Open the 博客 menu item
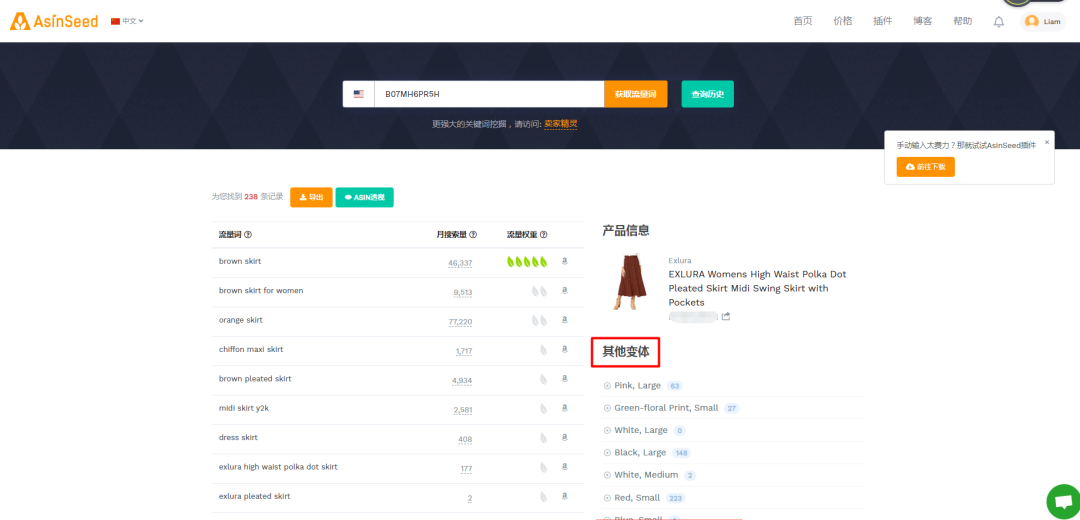 coord(922,21)
